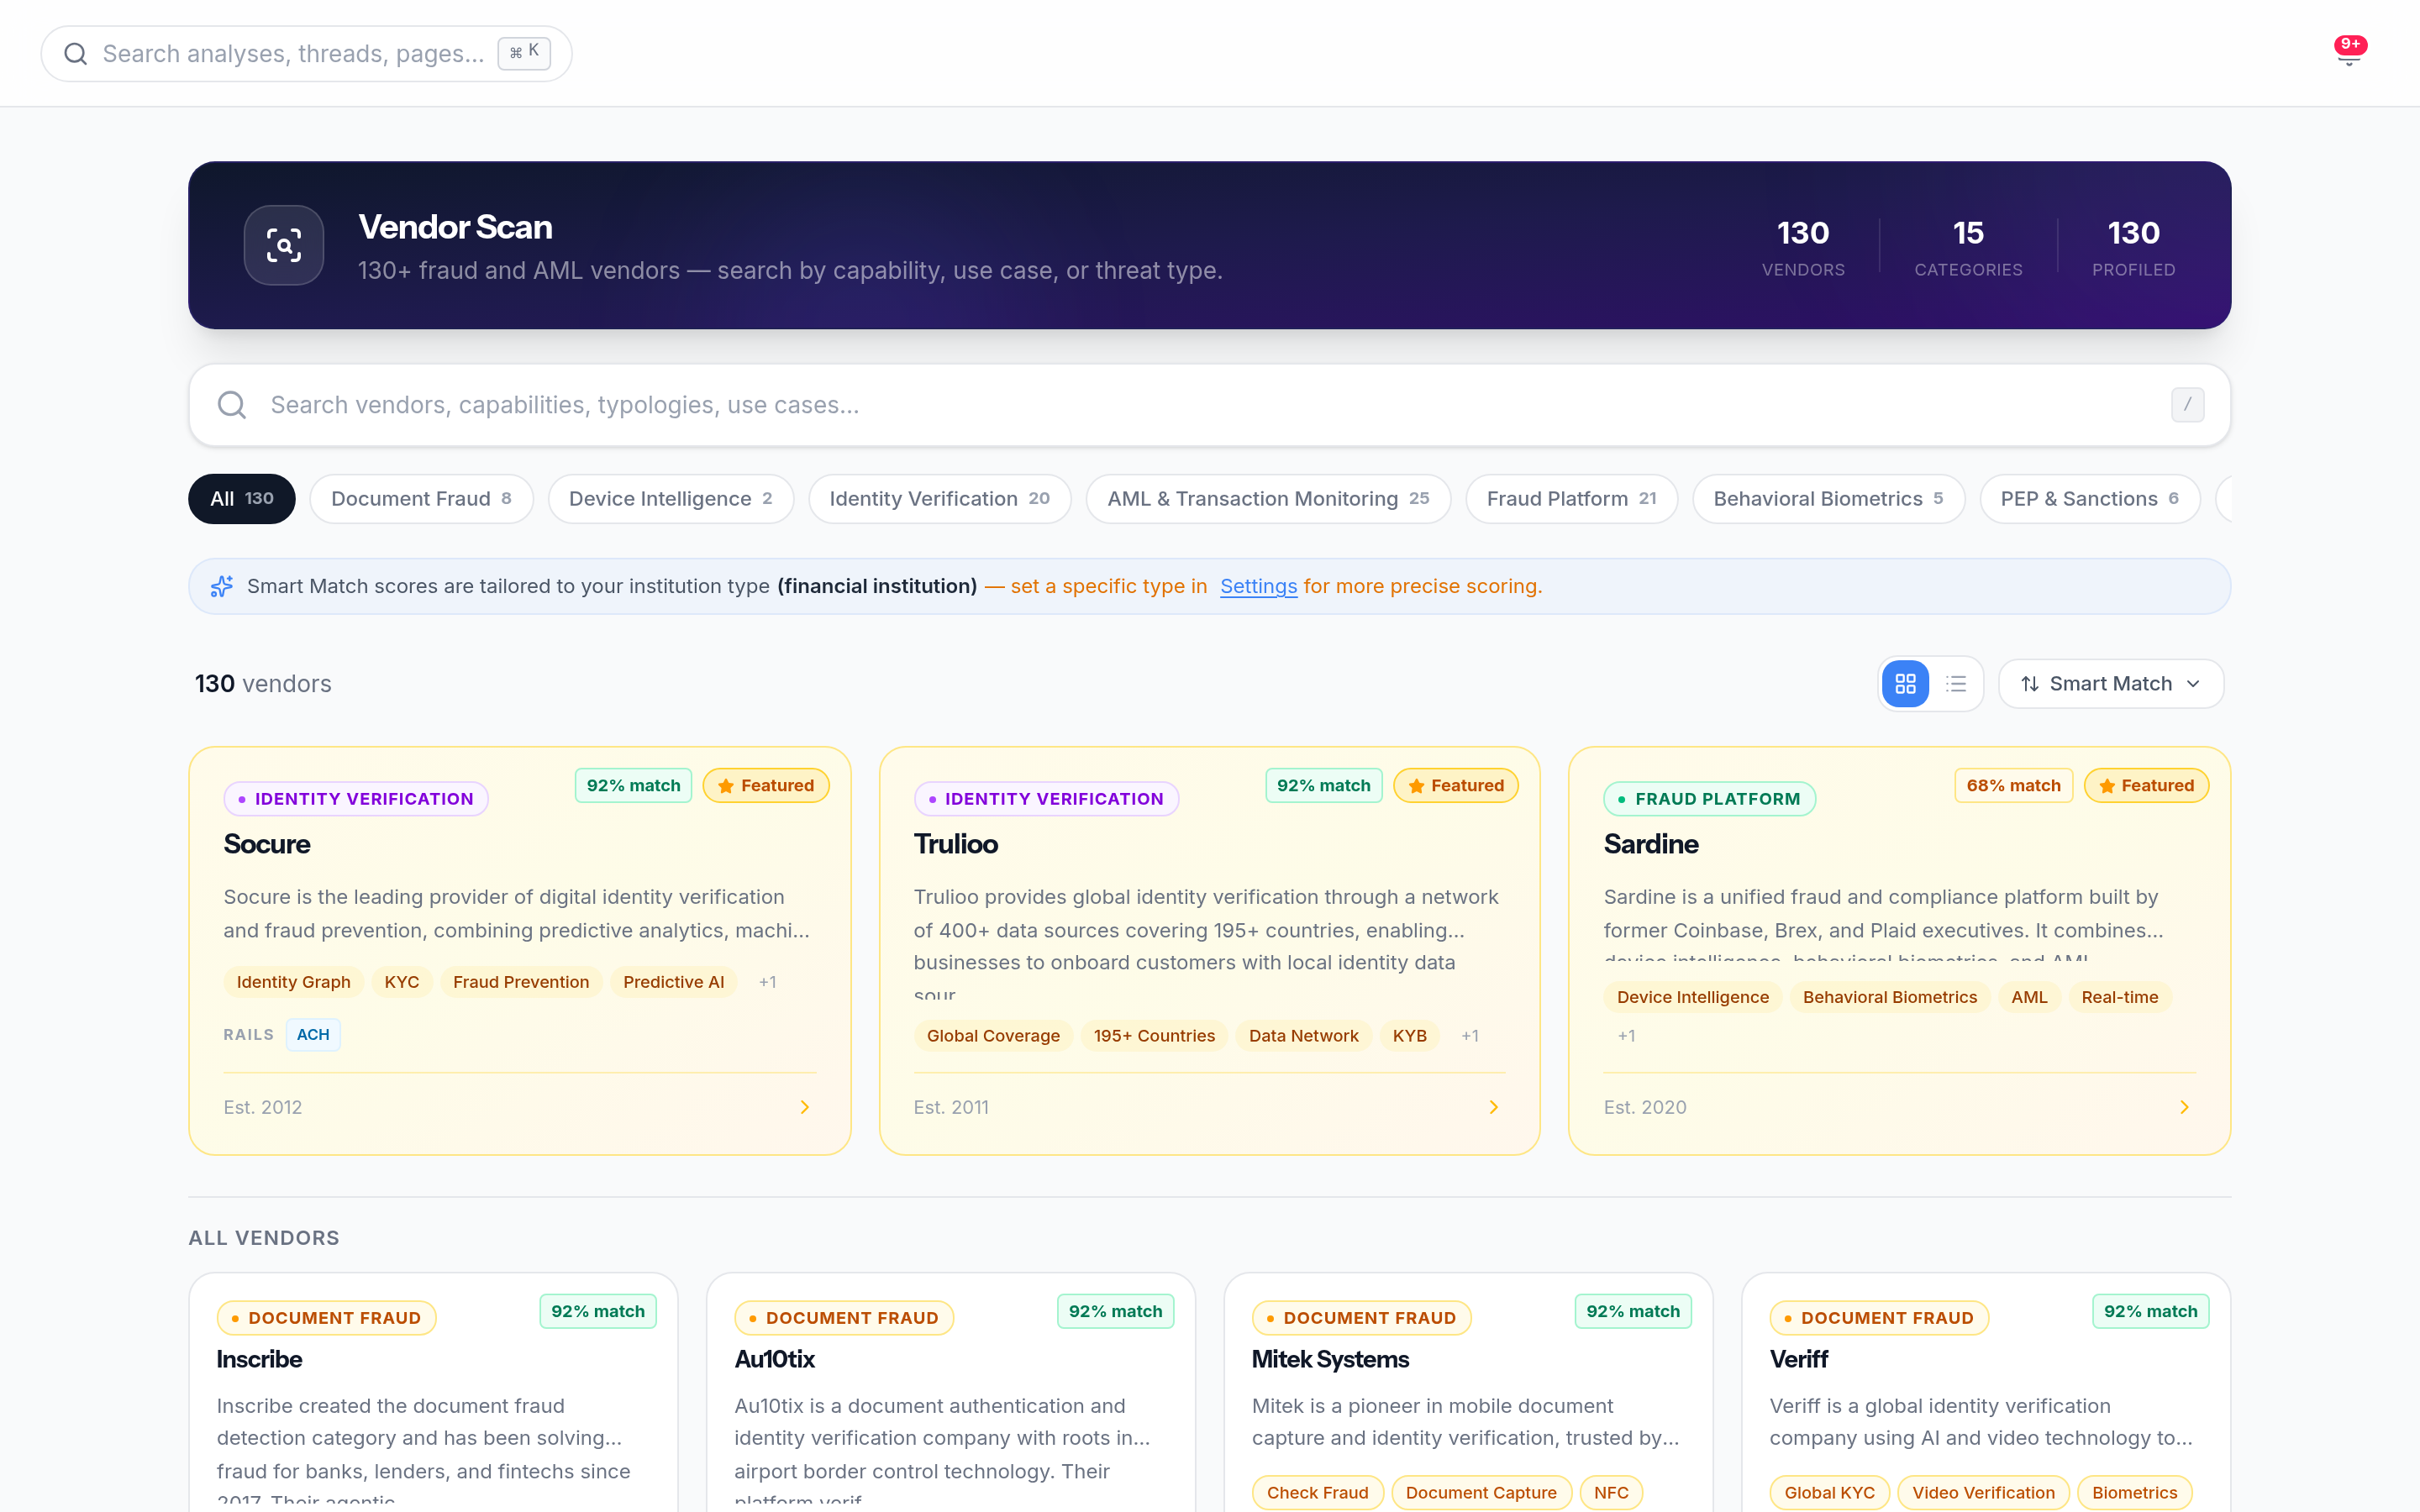The width and height of the screenshot is (2420, 1512).
Task: Expand +1 more tags on Trulioo card
Action: click(1469, 1036)
